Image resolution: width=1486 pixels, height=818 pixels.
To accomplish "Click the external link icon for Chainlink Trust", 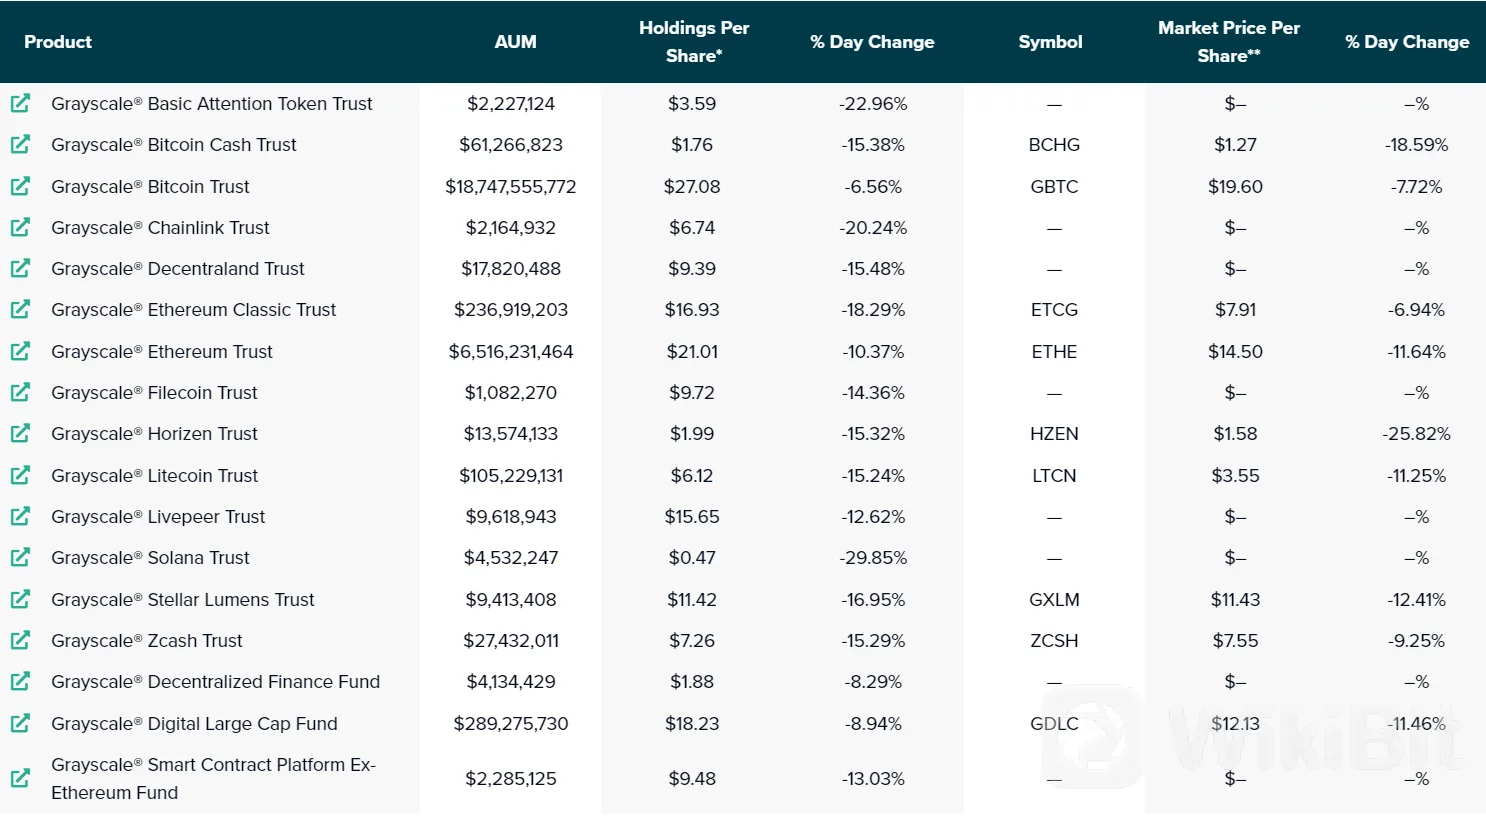I will (x=20, y=227).
